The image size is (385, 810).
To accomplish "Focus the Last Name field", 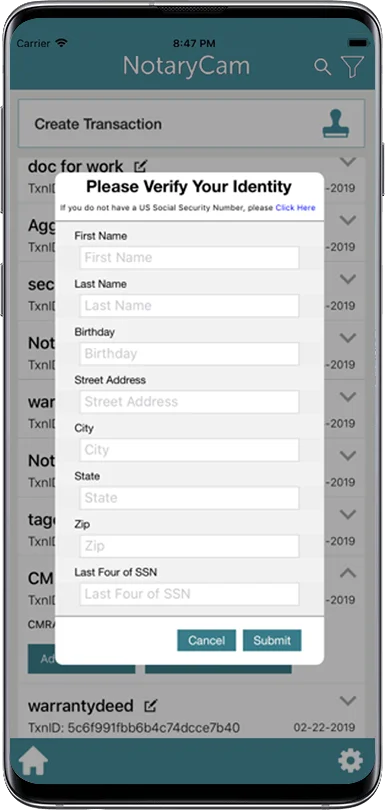I will pos(189,305).
